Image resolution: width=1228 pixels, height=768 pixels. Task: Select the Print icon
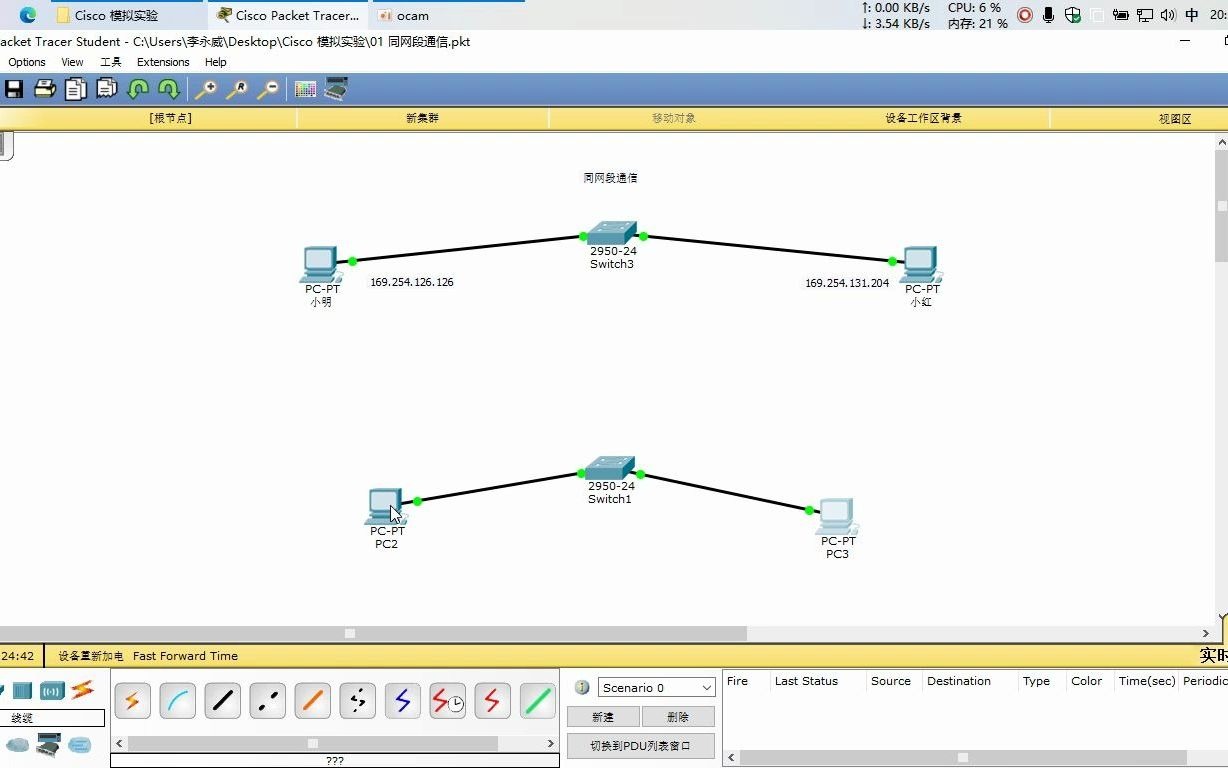coord(44,89)
